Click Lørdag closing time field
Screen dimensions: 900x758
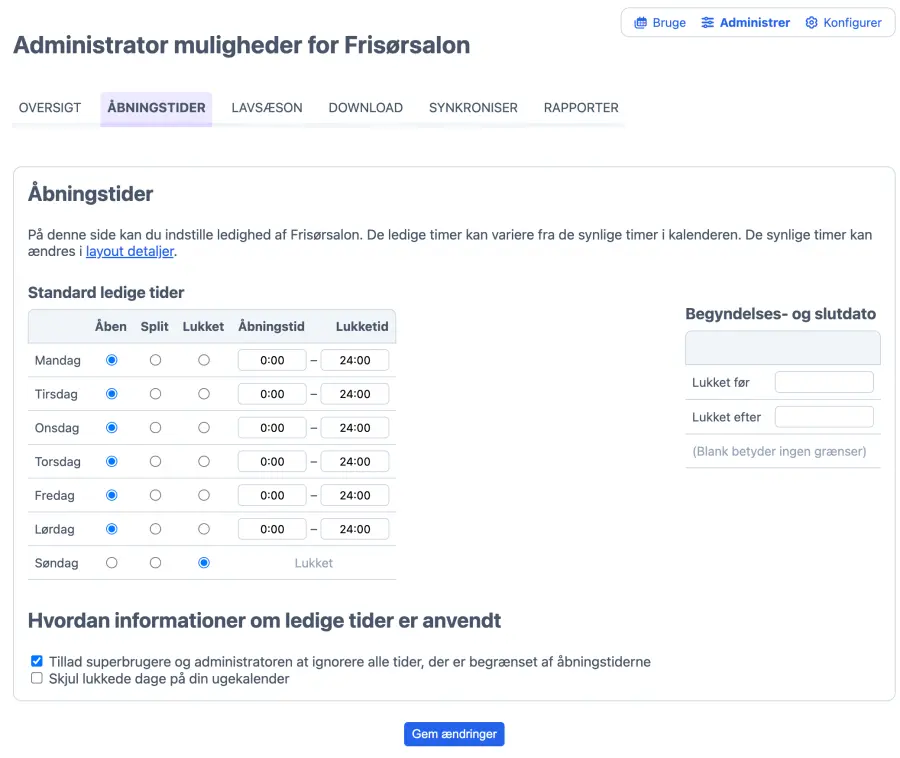pos(355,529)
